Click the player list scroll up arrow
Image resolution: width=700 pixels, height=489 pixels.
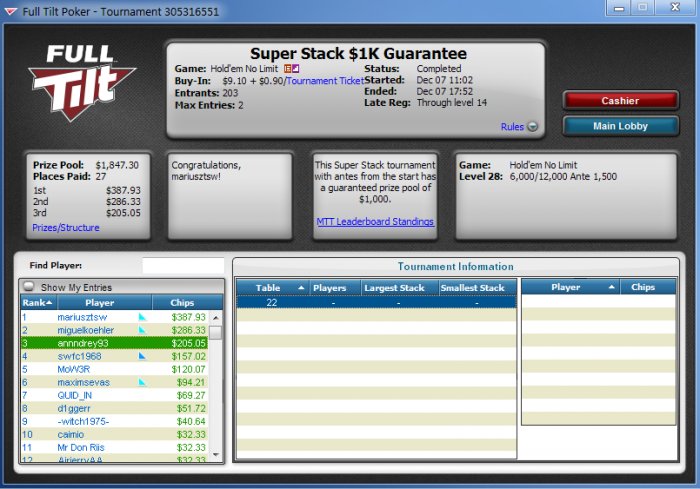click(216, 318)
